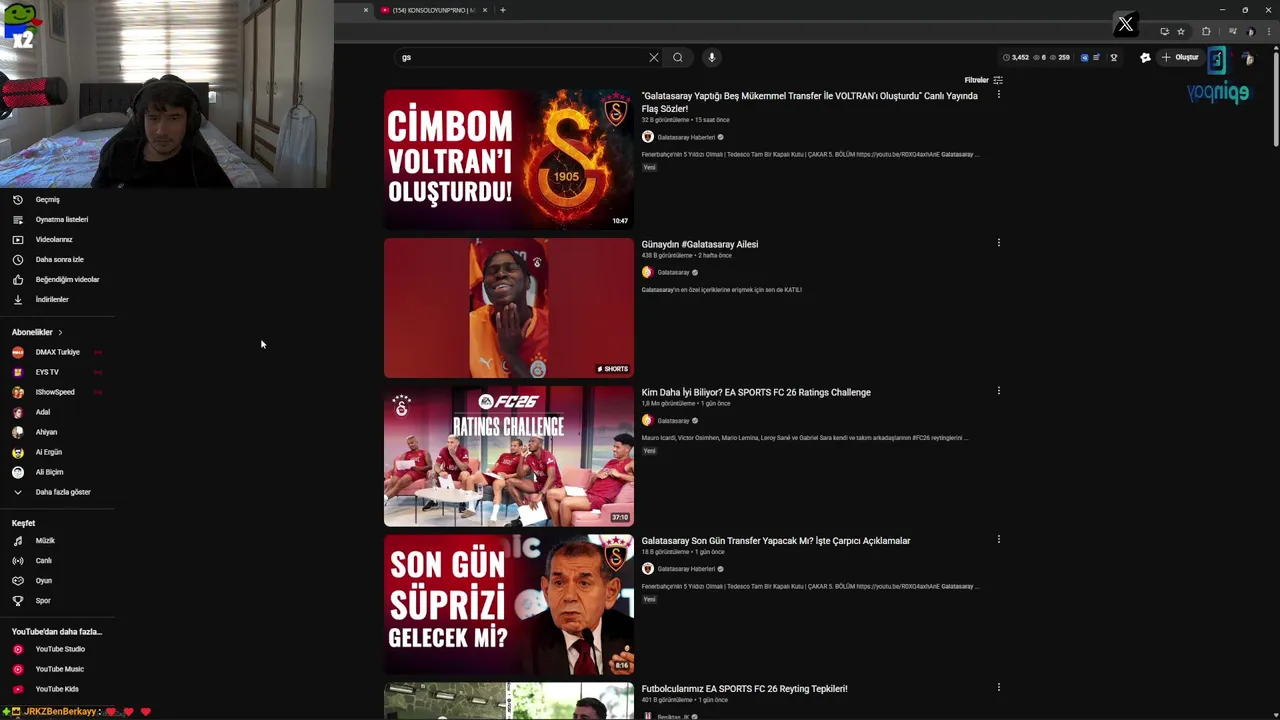Screen dimensions: 1280x720
Task: Open the 'Kim Daha İyi Biliyor?' video title
Action: coord(756,393)
